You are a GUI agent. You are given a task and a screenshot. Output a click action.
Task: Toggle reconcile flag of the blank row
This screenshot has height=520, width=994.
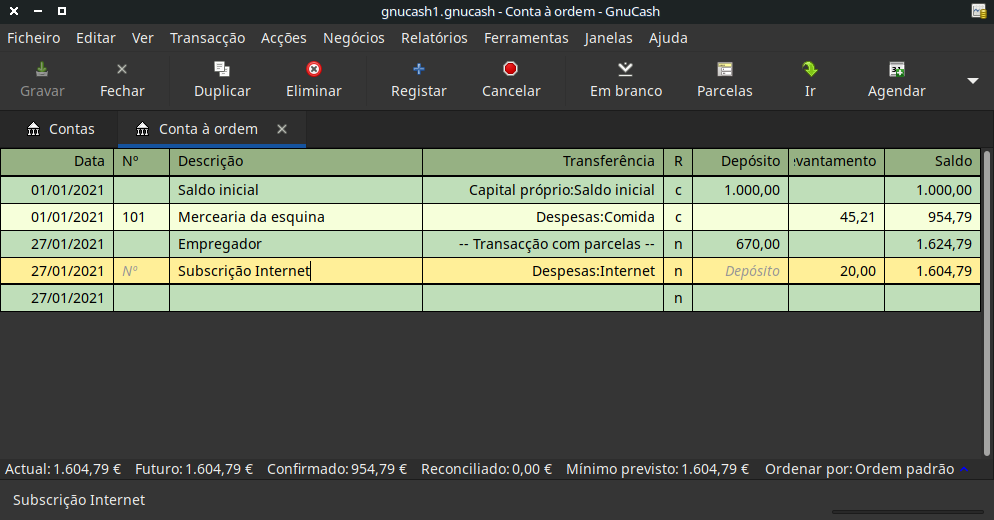(678, 298)
